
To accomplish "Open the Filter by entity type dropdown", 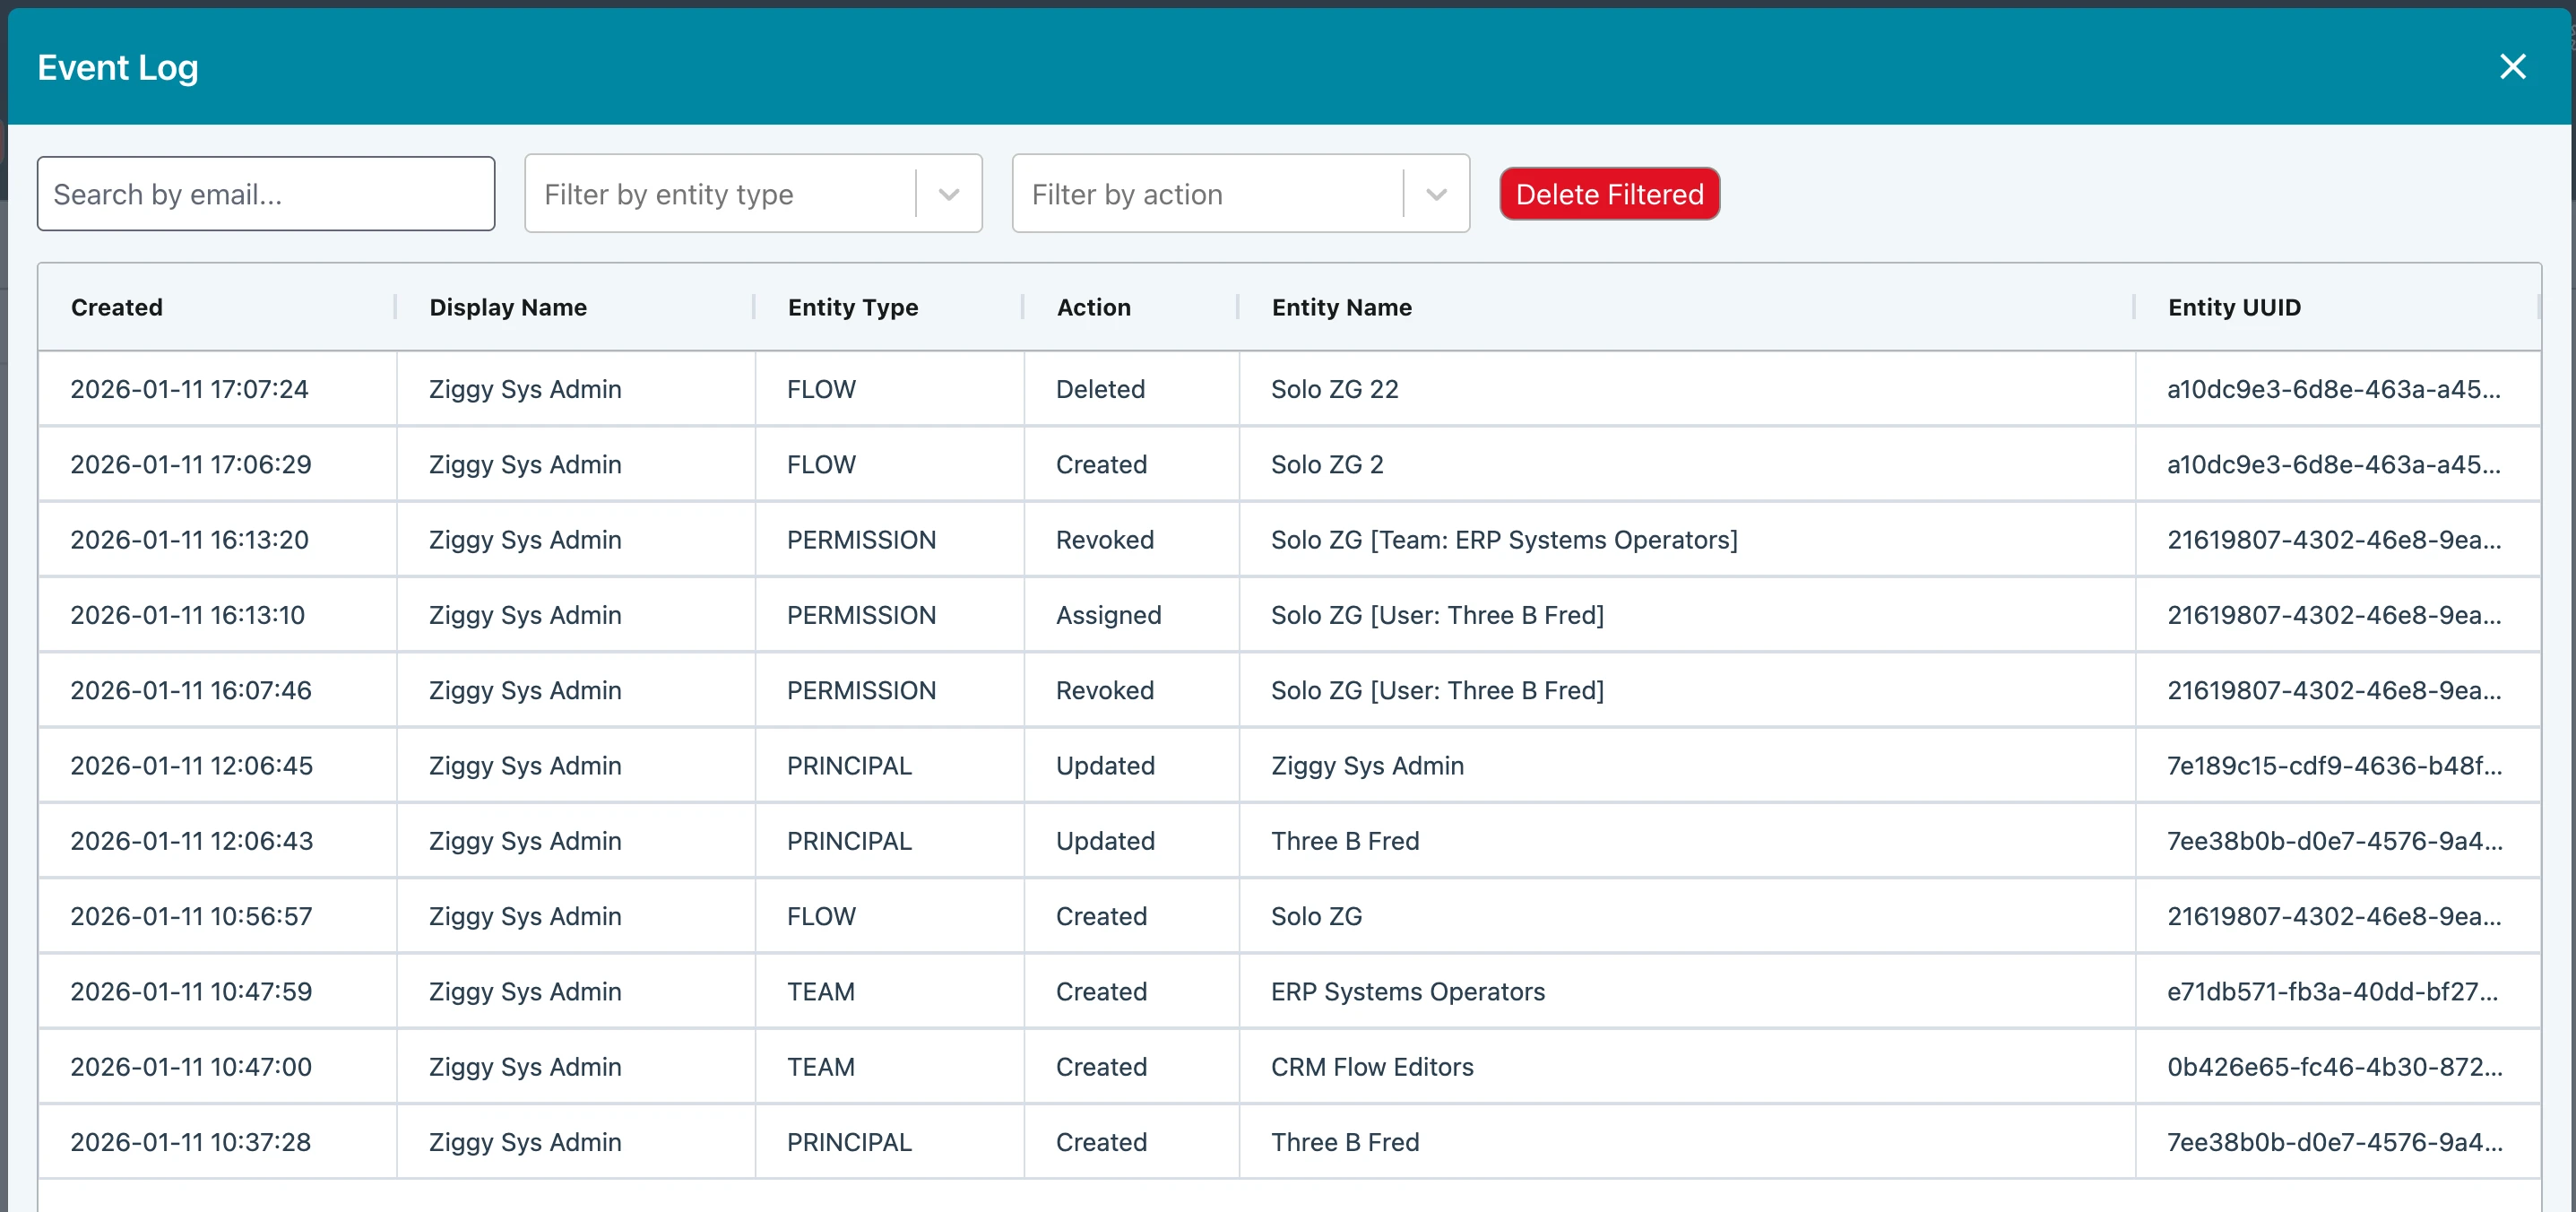I will tap(720, 194).
